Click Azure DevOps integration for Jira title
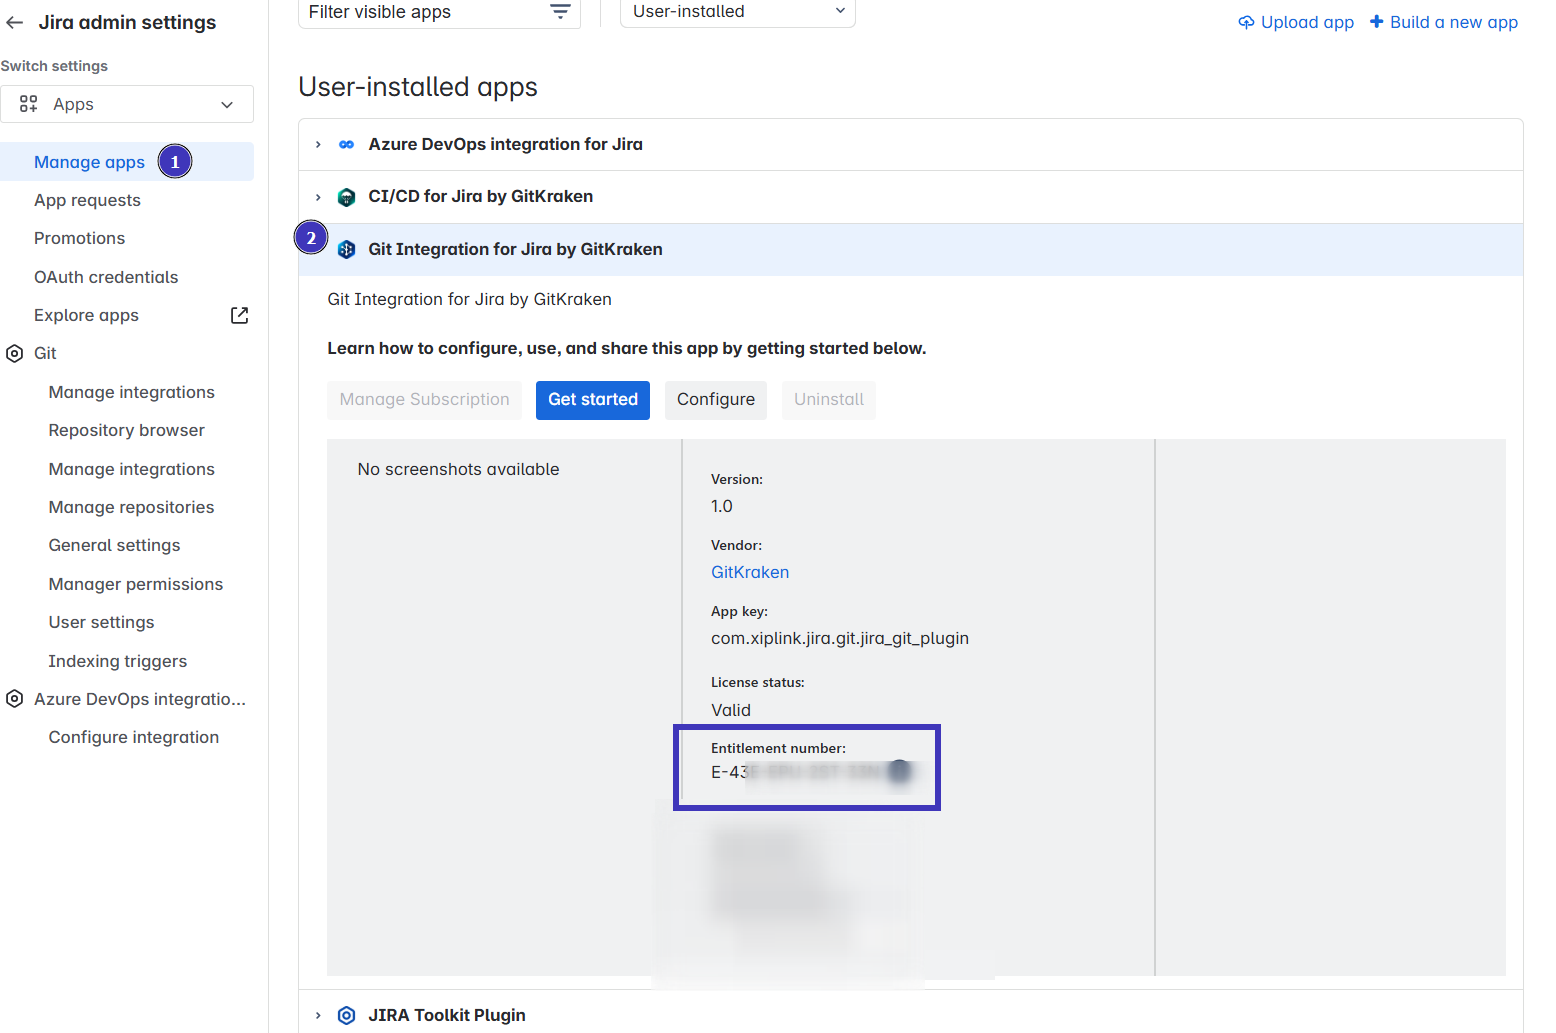Image resolution: width=1556 pixels, height=1033 pixels. (505, 144)
